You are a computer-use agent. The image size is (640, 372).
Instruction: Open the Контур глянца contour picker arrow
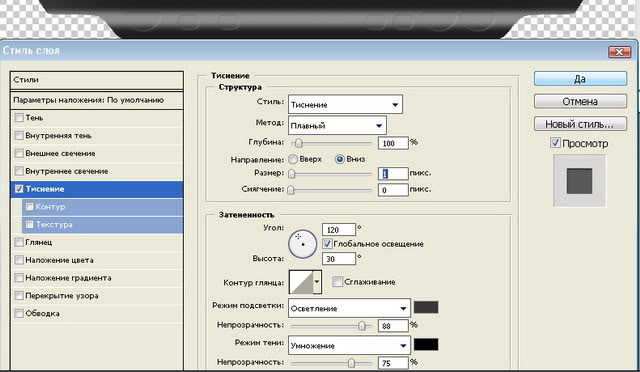(317, 282)
